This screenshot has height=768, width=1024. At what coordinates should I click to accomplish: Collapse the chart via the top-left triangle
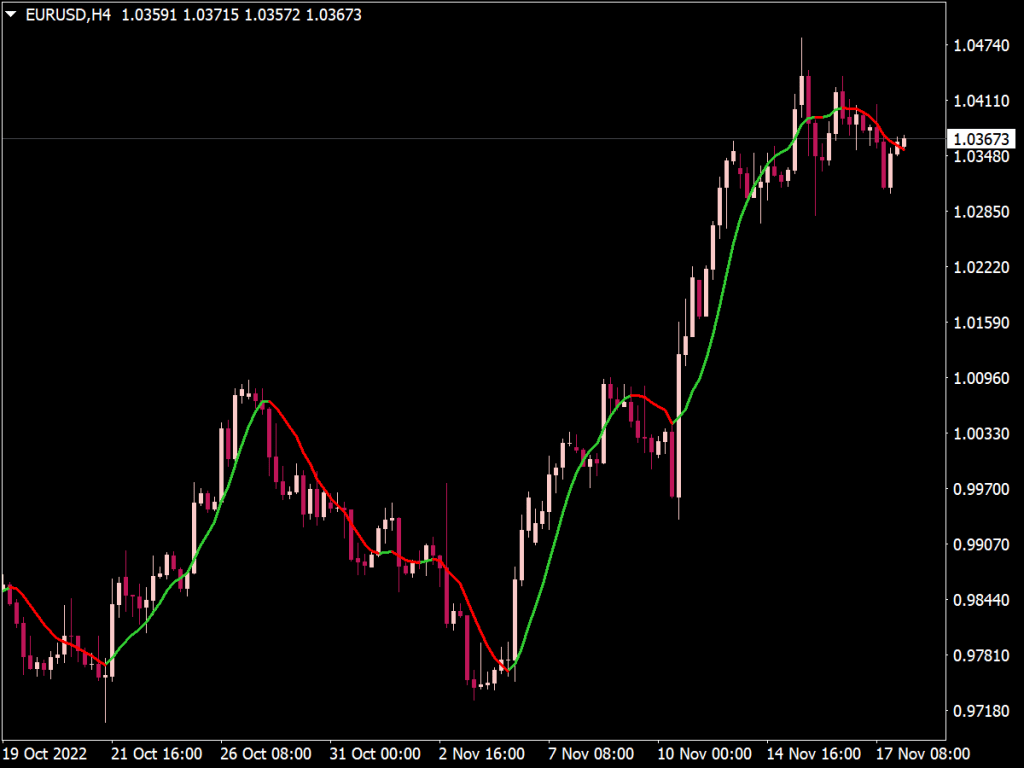coord(10,15)
